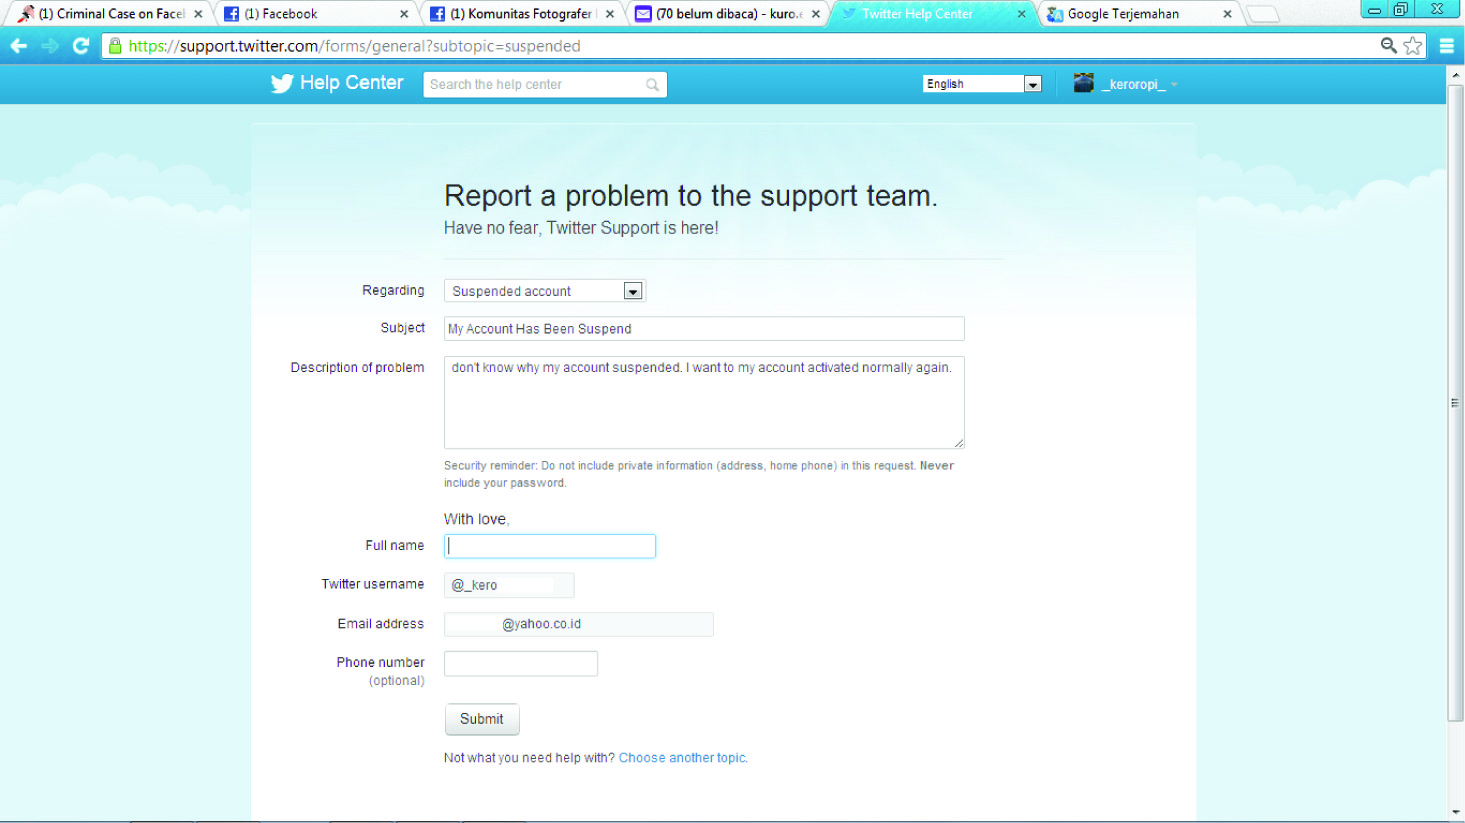Click the zoom magnifier in the address bar

tap(1389, 45)
